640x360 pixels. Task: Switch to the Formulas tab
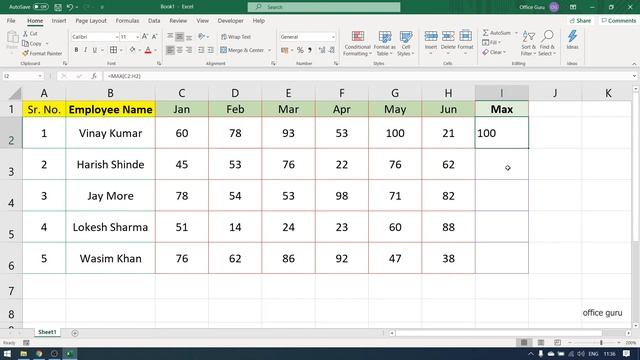coord(127,20)
